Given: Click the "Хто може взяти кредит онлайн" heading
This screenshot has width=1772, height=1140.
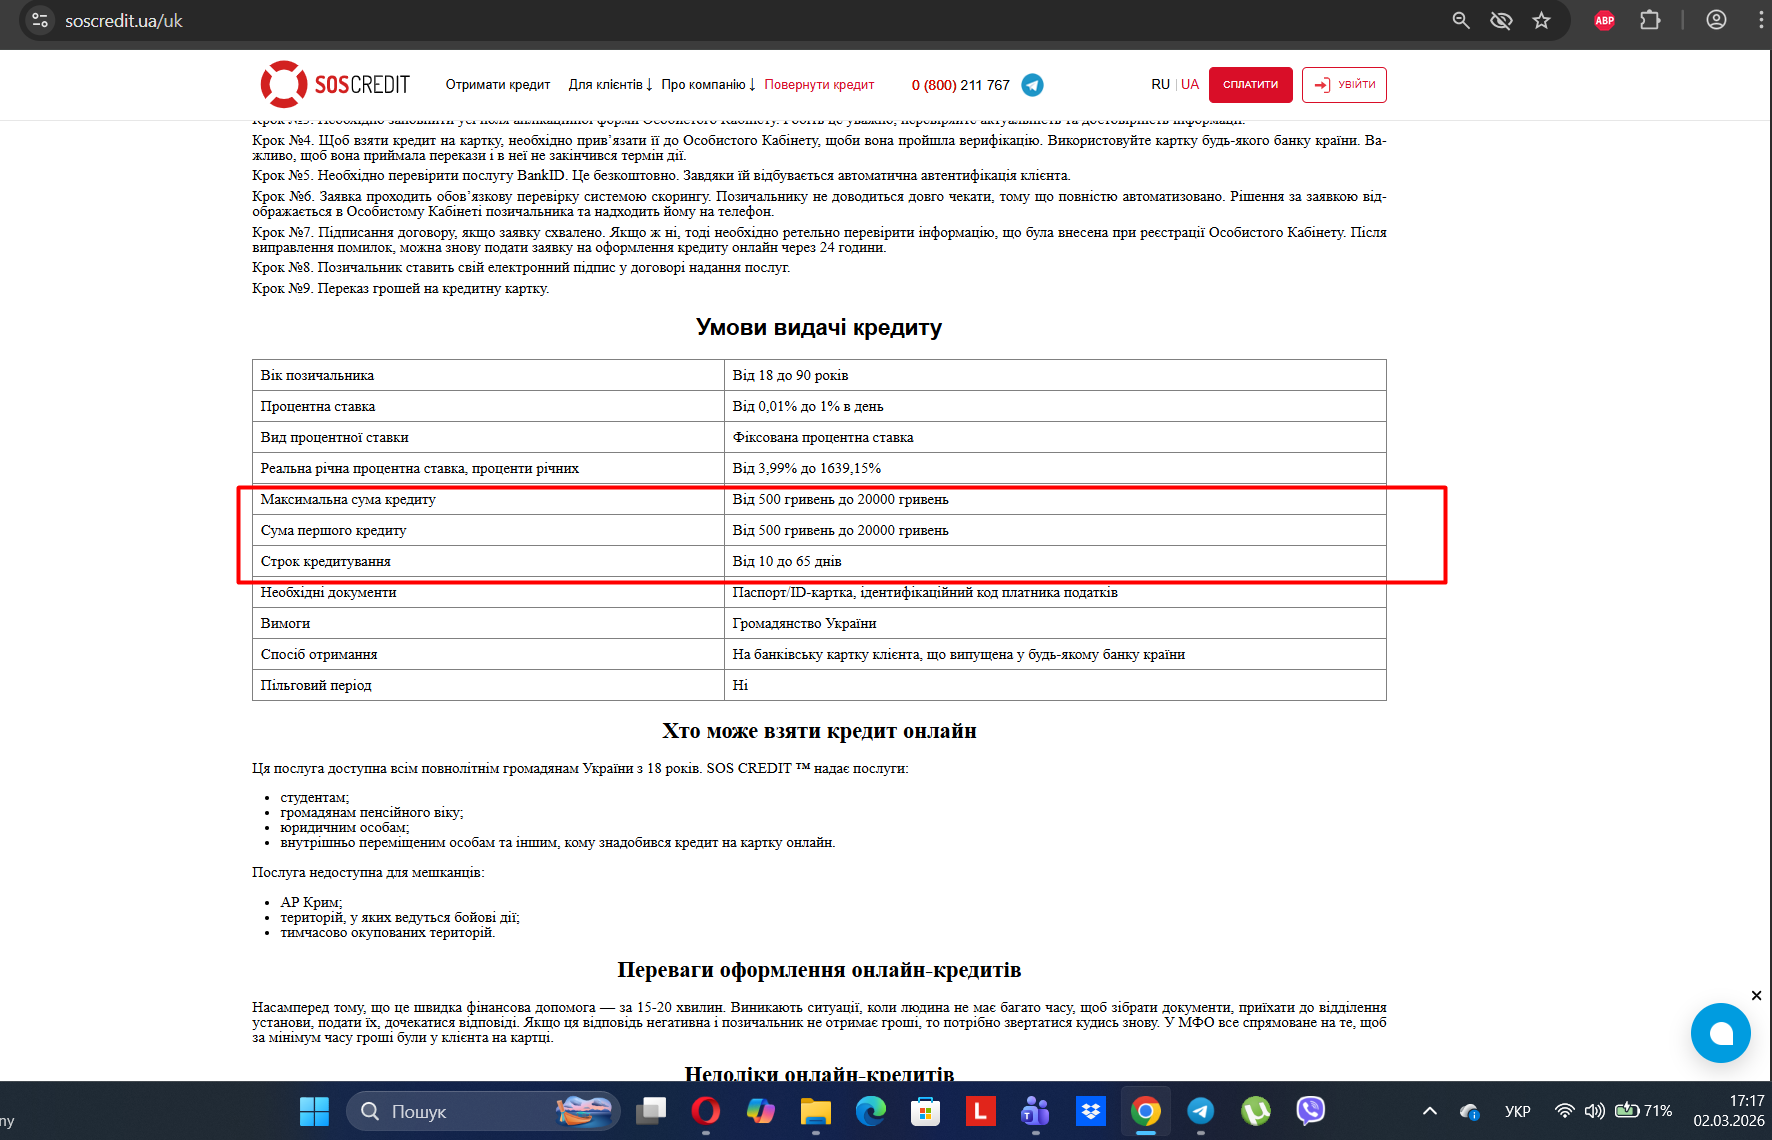Looking at the screenshot, I should tap(819, 731).
